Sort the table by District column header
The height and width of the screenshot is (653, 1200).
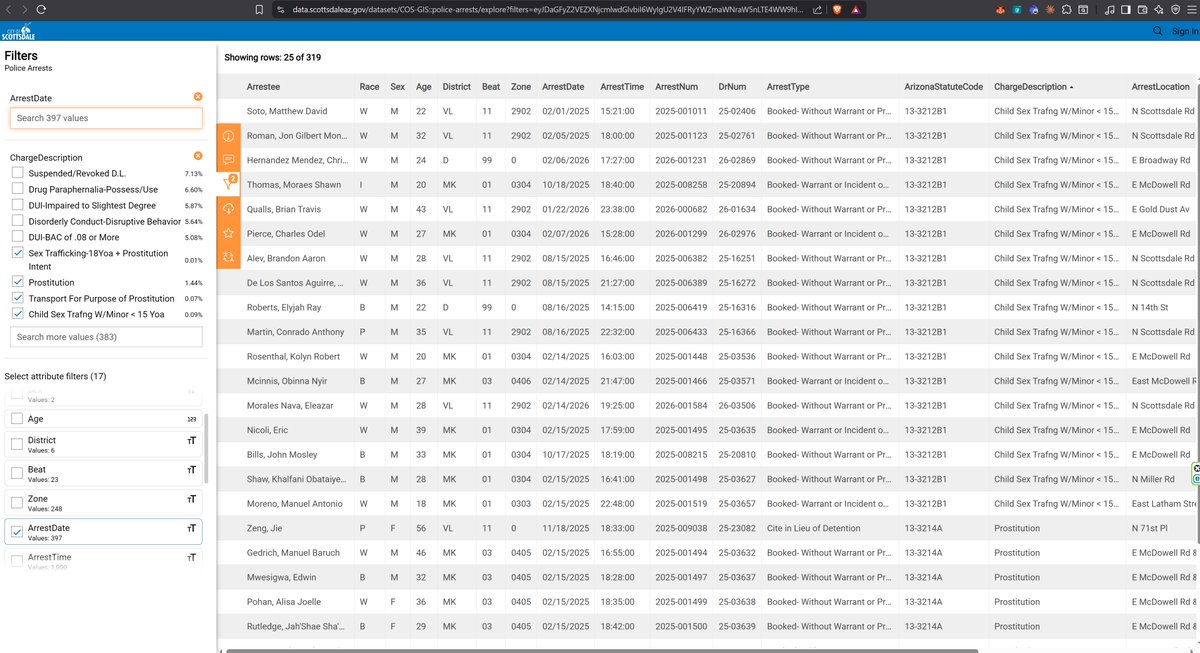tap(456, 87)
